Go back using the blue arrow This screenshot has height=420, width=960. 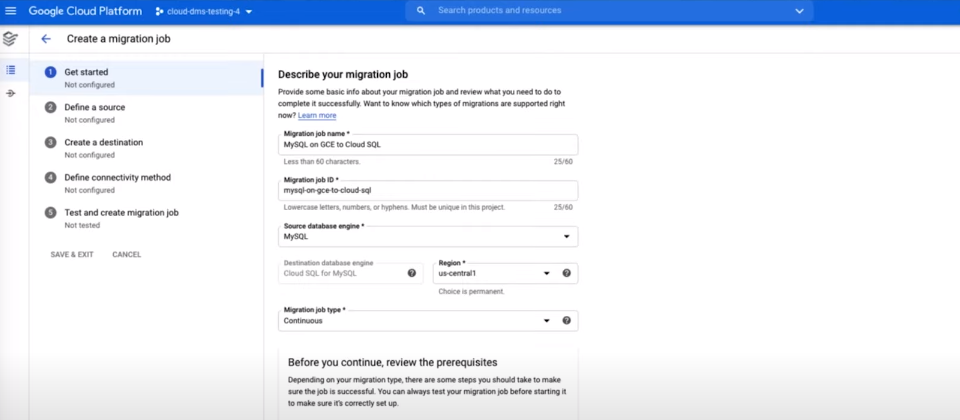click(46, 39)
